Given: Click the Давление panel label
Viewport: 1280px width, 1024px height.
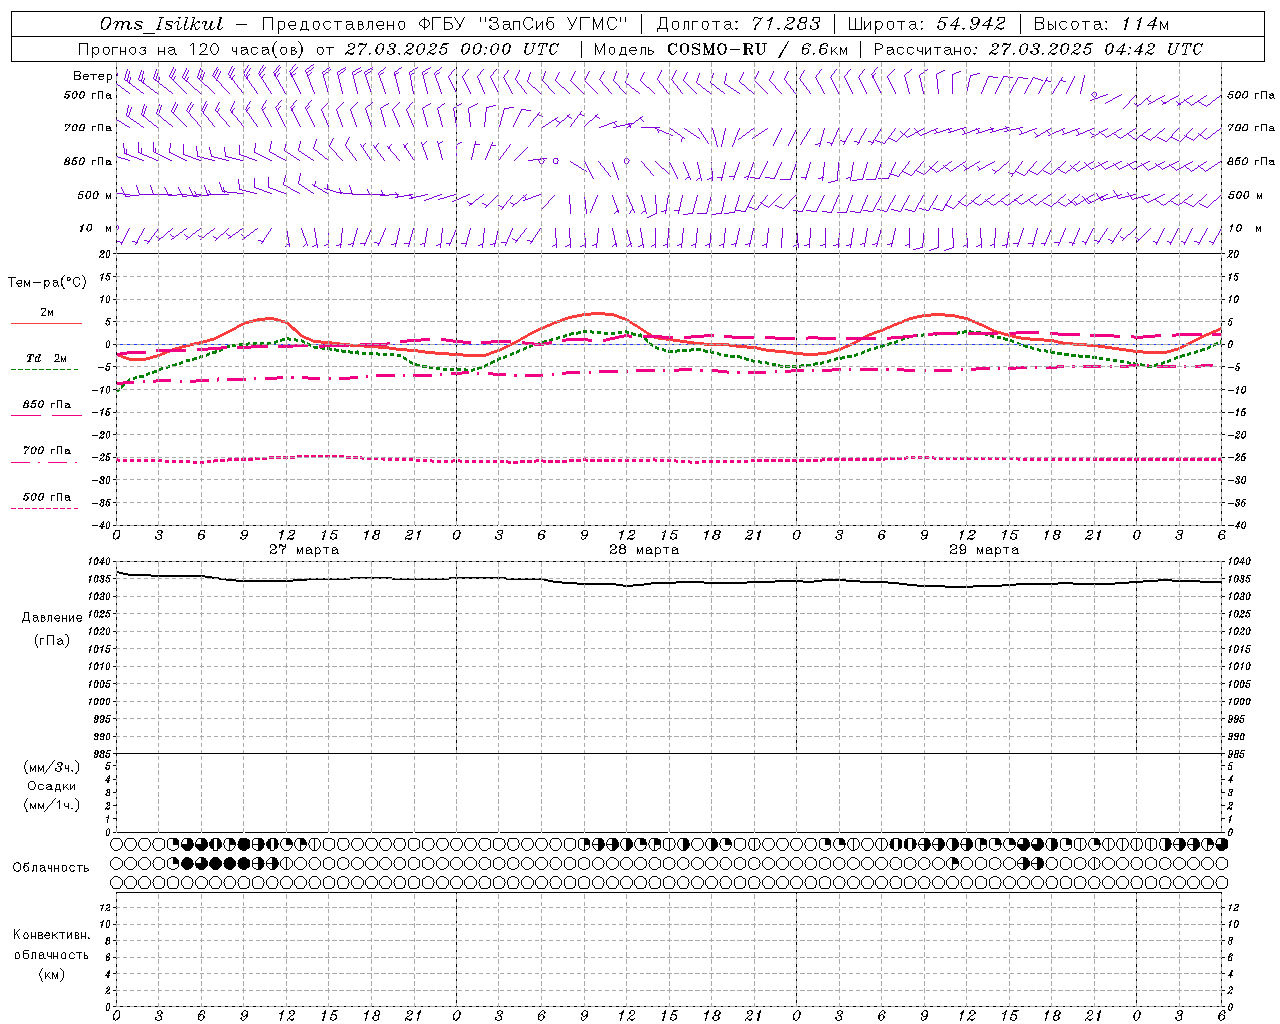Looking at the screenshot, I should point(52,618).
